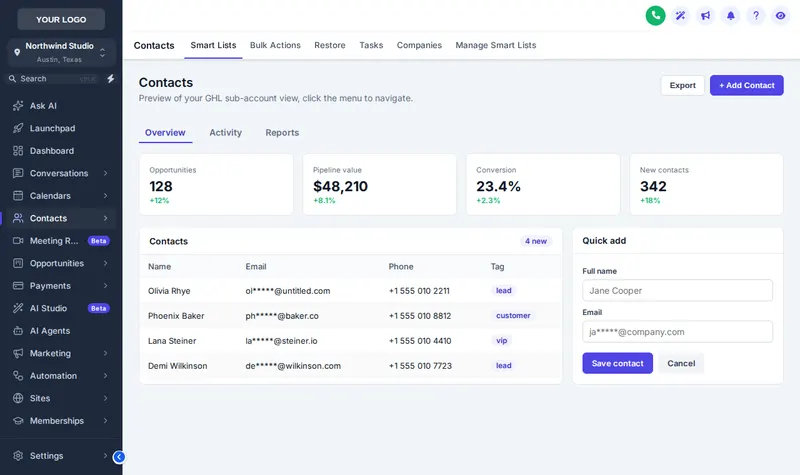Screen dimensions: 800x475
Task: Click the 4 new badge
Action: [x=536, y=241]
